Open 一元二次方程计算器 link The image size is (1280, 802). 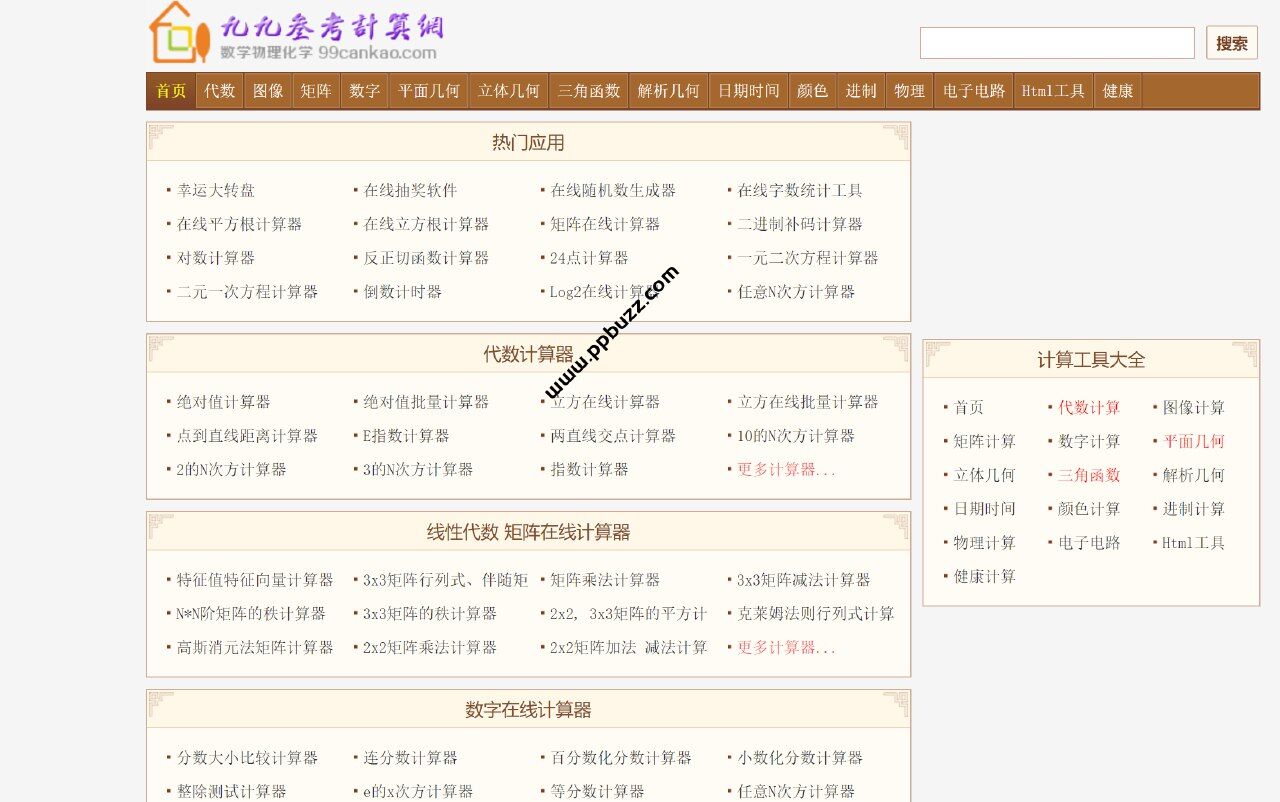coord(808,258)
